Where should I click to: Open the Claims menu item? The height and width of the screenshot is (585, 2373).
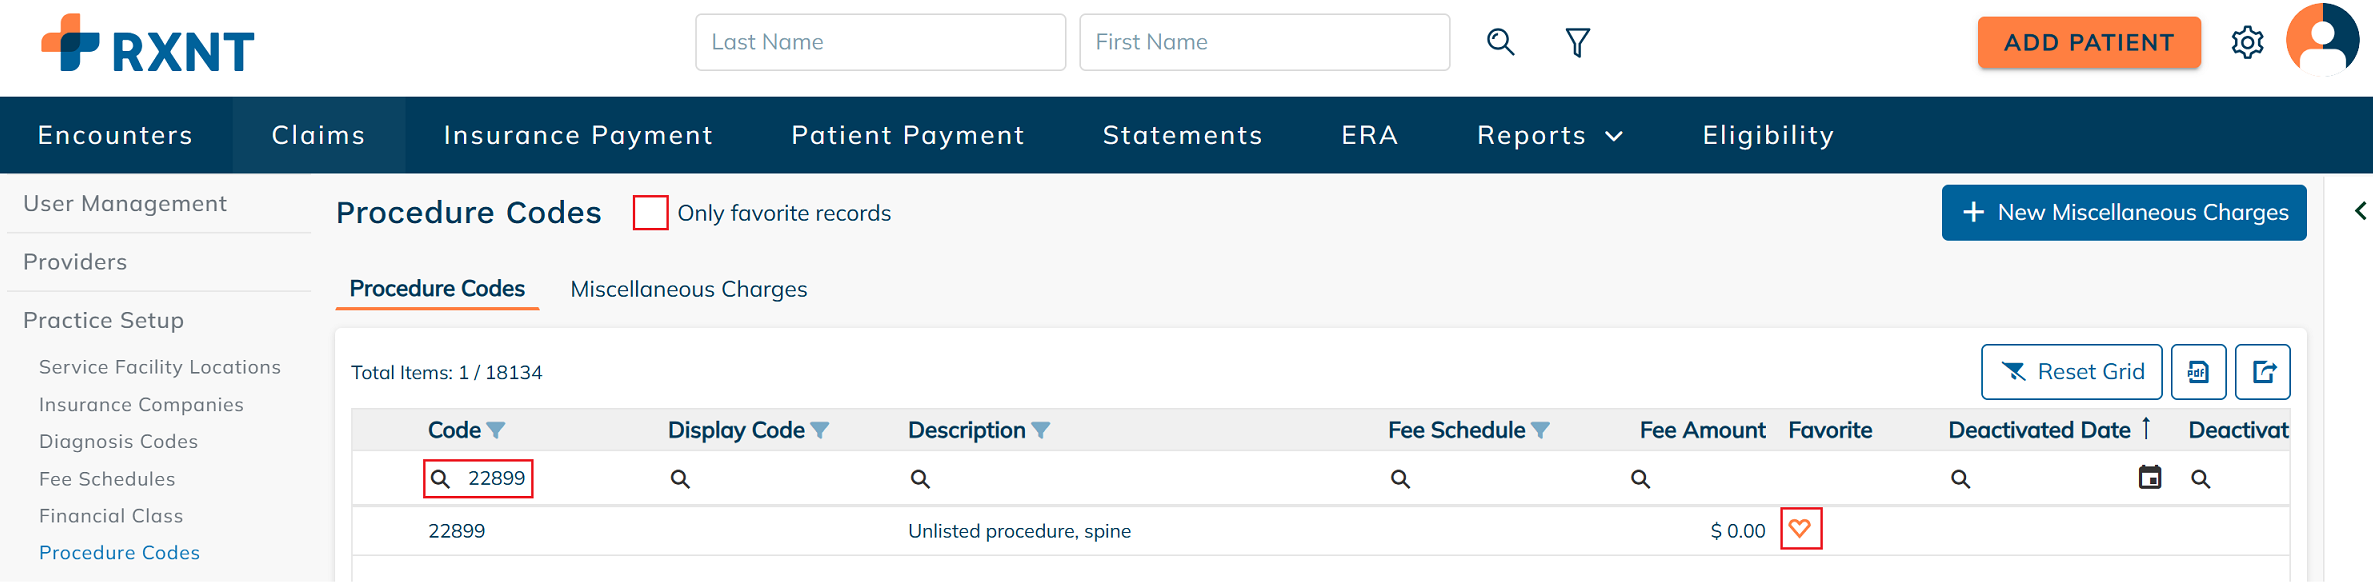click(318, 135)
